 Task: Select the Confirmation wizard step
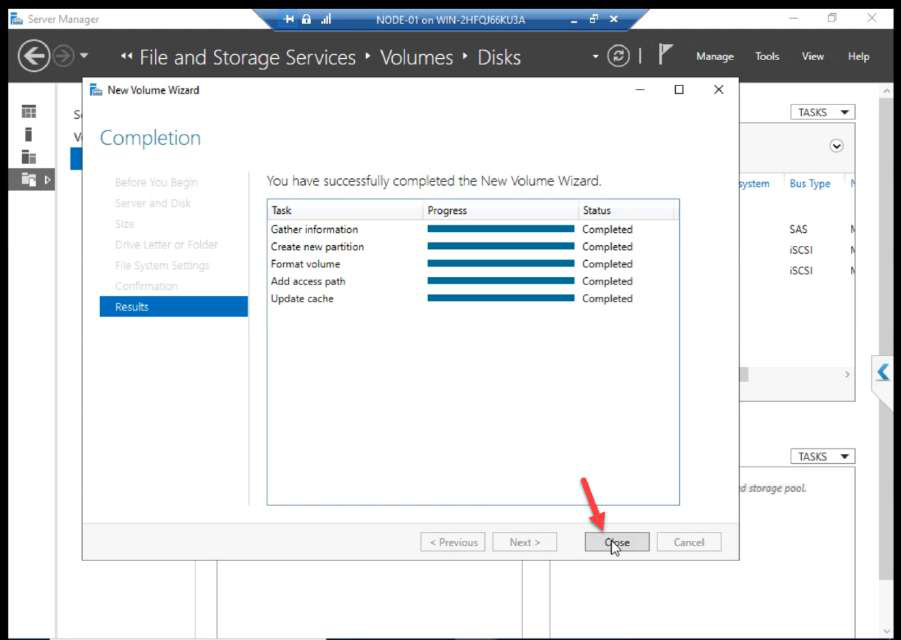pos(147,286)
